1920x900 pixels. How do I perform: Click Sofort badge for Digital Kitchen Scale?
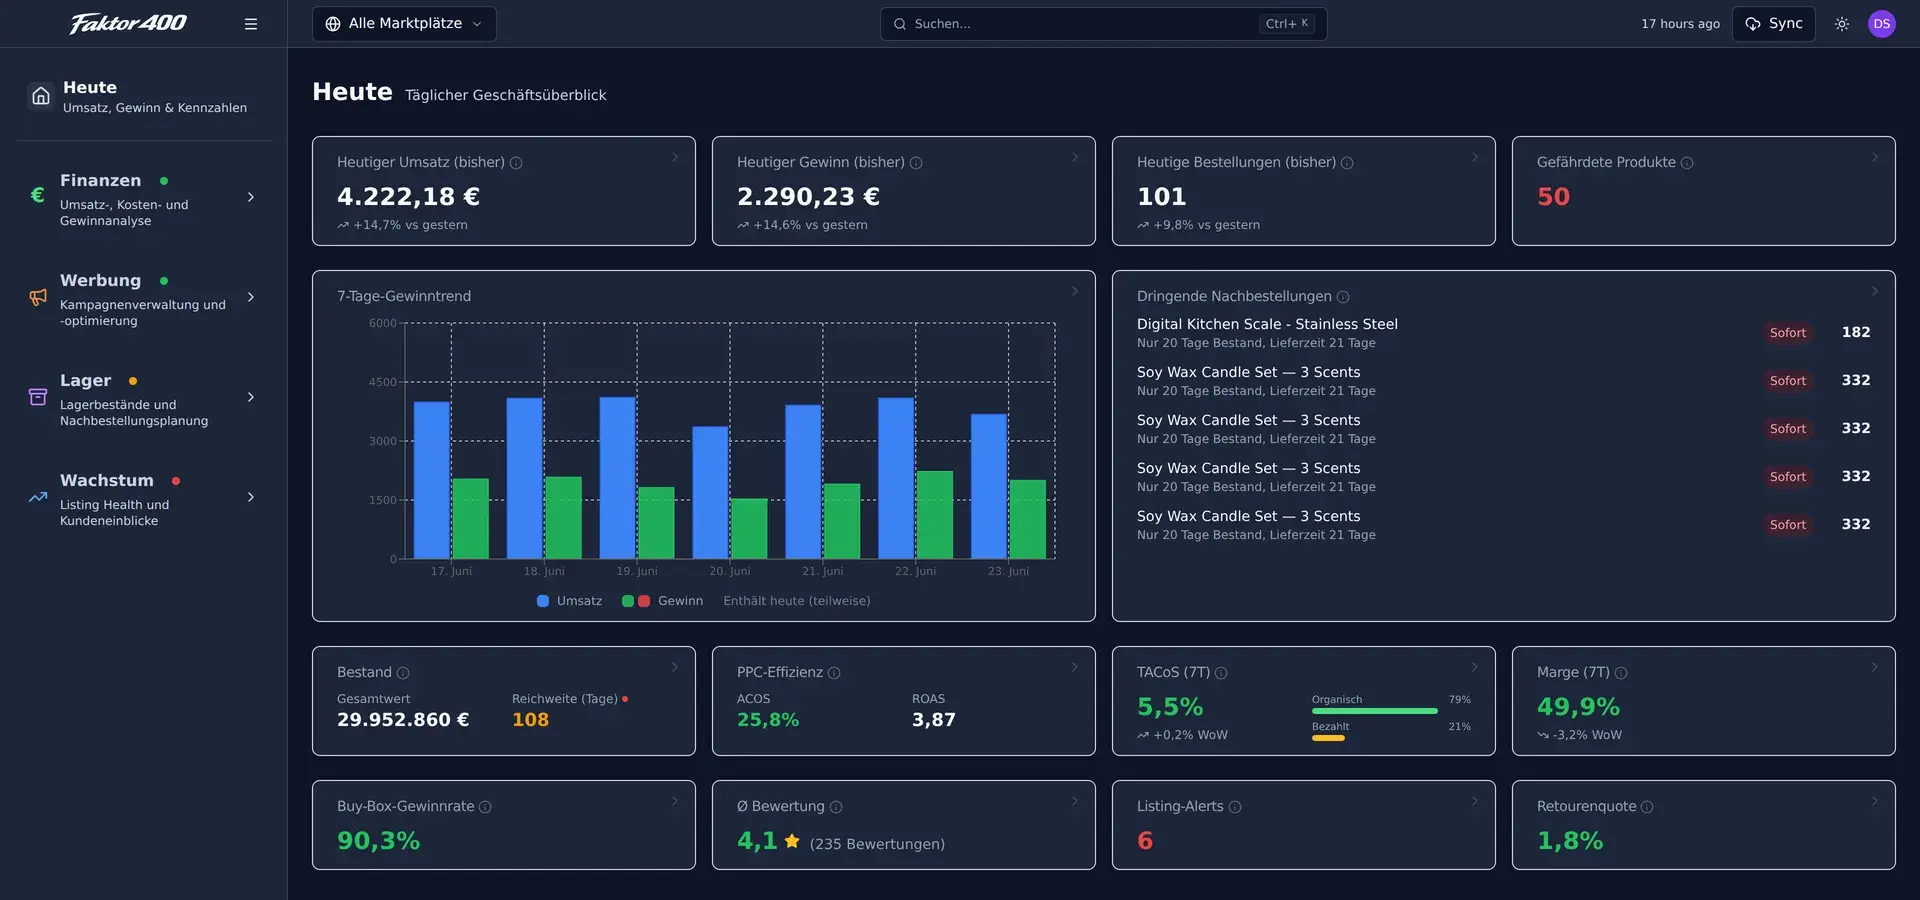pos(1788,333)
